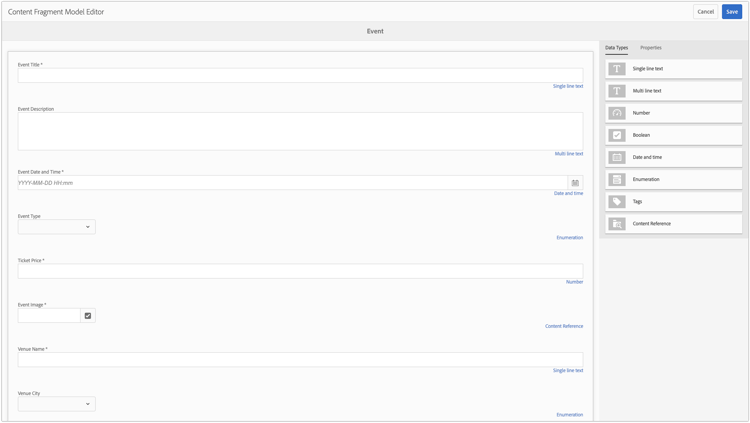Pick the Number data type icon
Viewport: 750px width, 423px height.
pyautogui.click(x=617, y=113)
